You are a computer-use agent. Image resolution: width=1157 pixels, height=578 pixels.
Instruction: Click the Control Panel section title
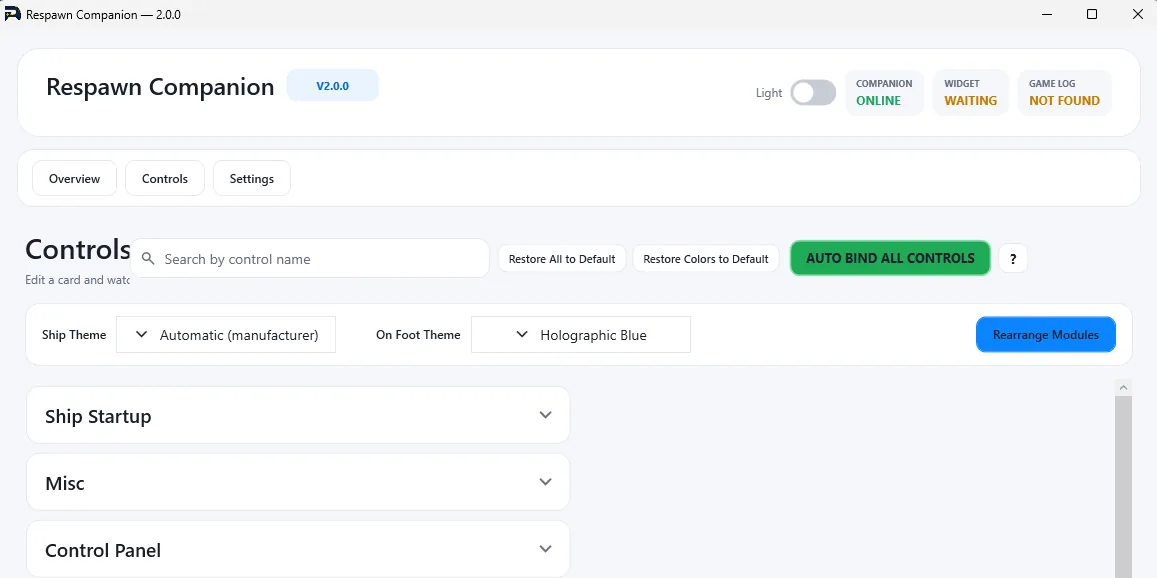(103, 551)
